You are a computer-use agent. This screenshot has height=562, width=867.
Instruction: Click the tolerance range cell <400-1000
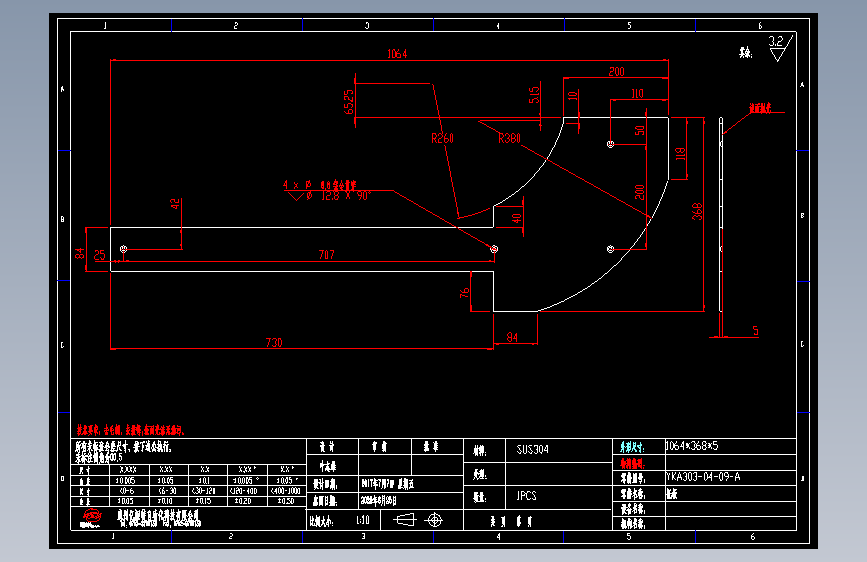[285, 491]
